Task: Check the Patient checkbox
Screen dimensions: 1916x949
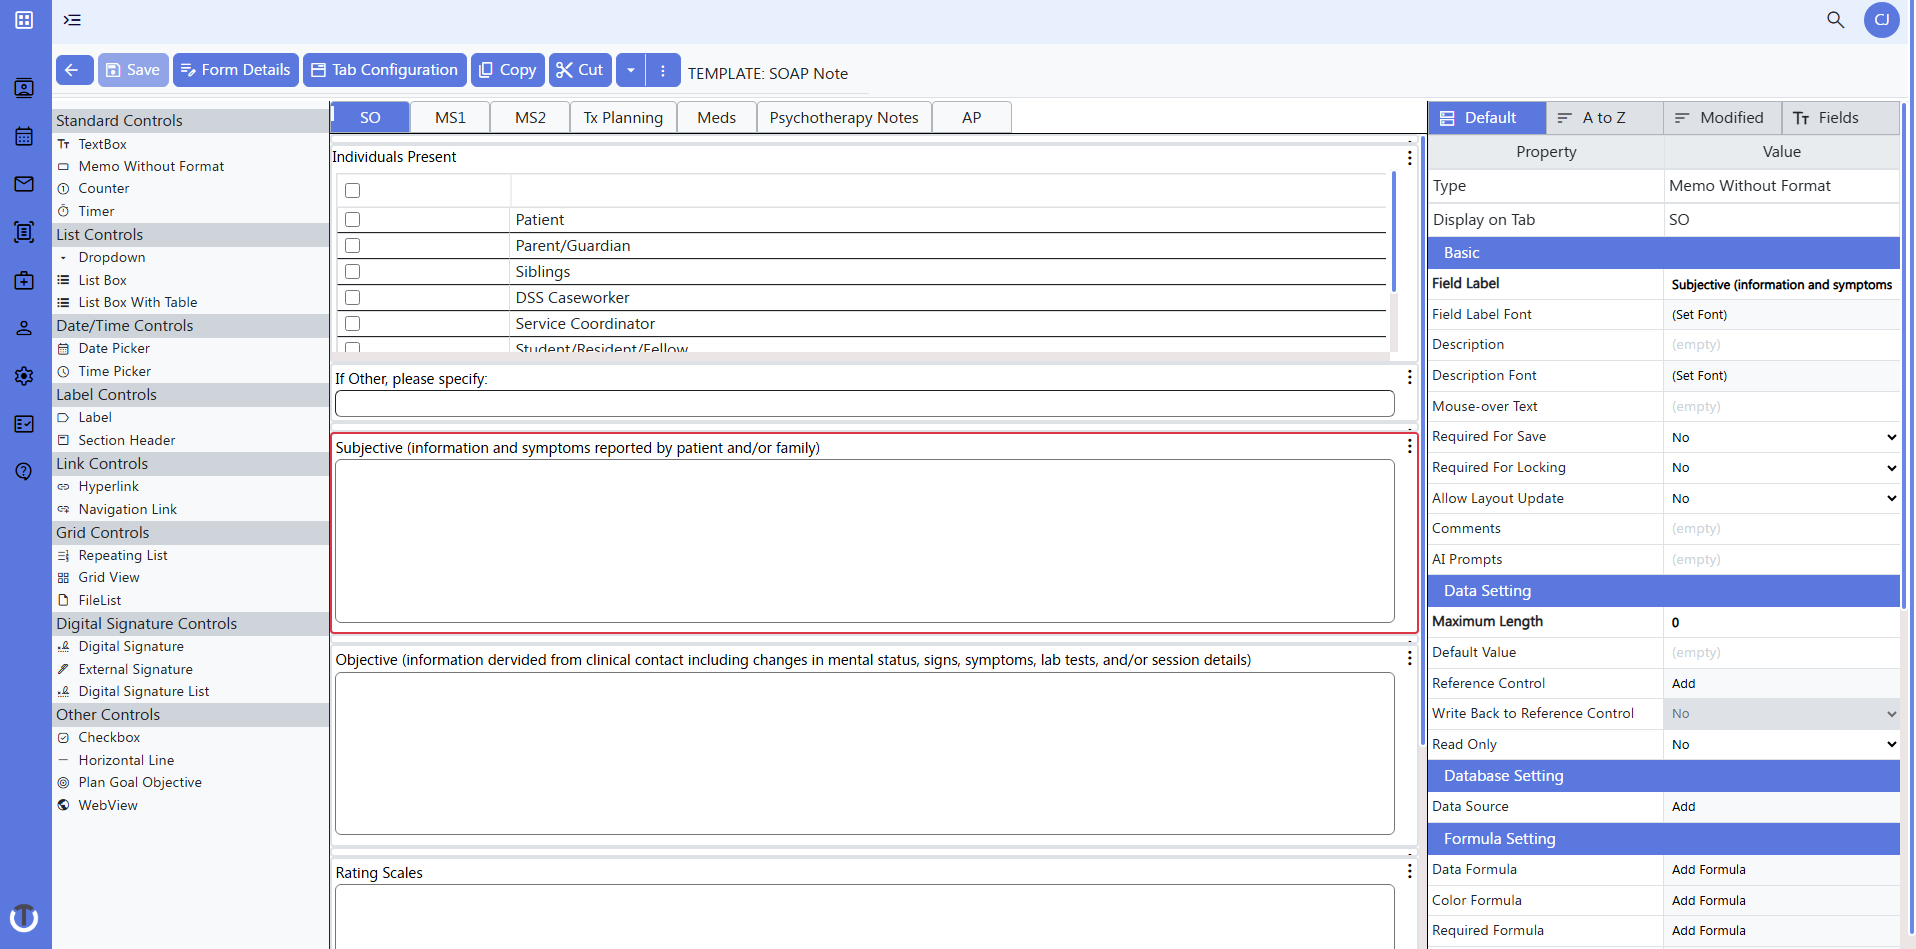Action: pyautogui.click(x=351, y=219)
